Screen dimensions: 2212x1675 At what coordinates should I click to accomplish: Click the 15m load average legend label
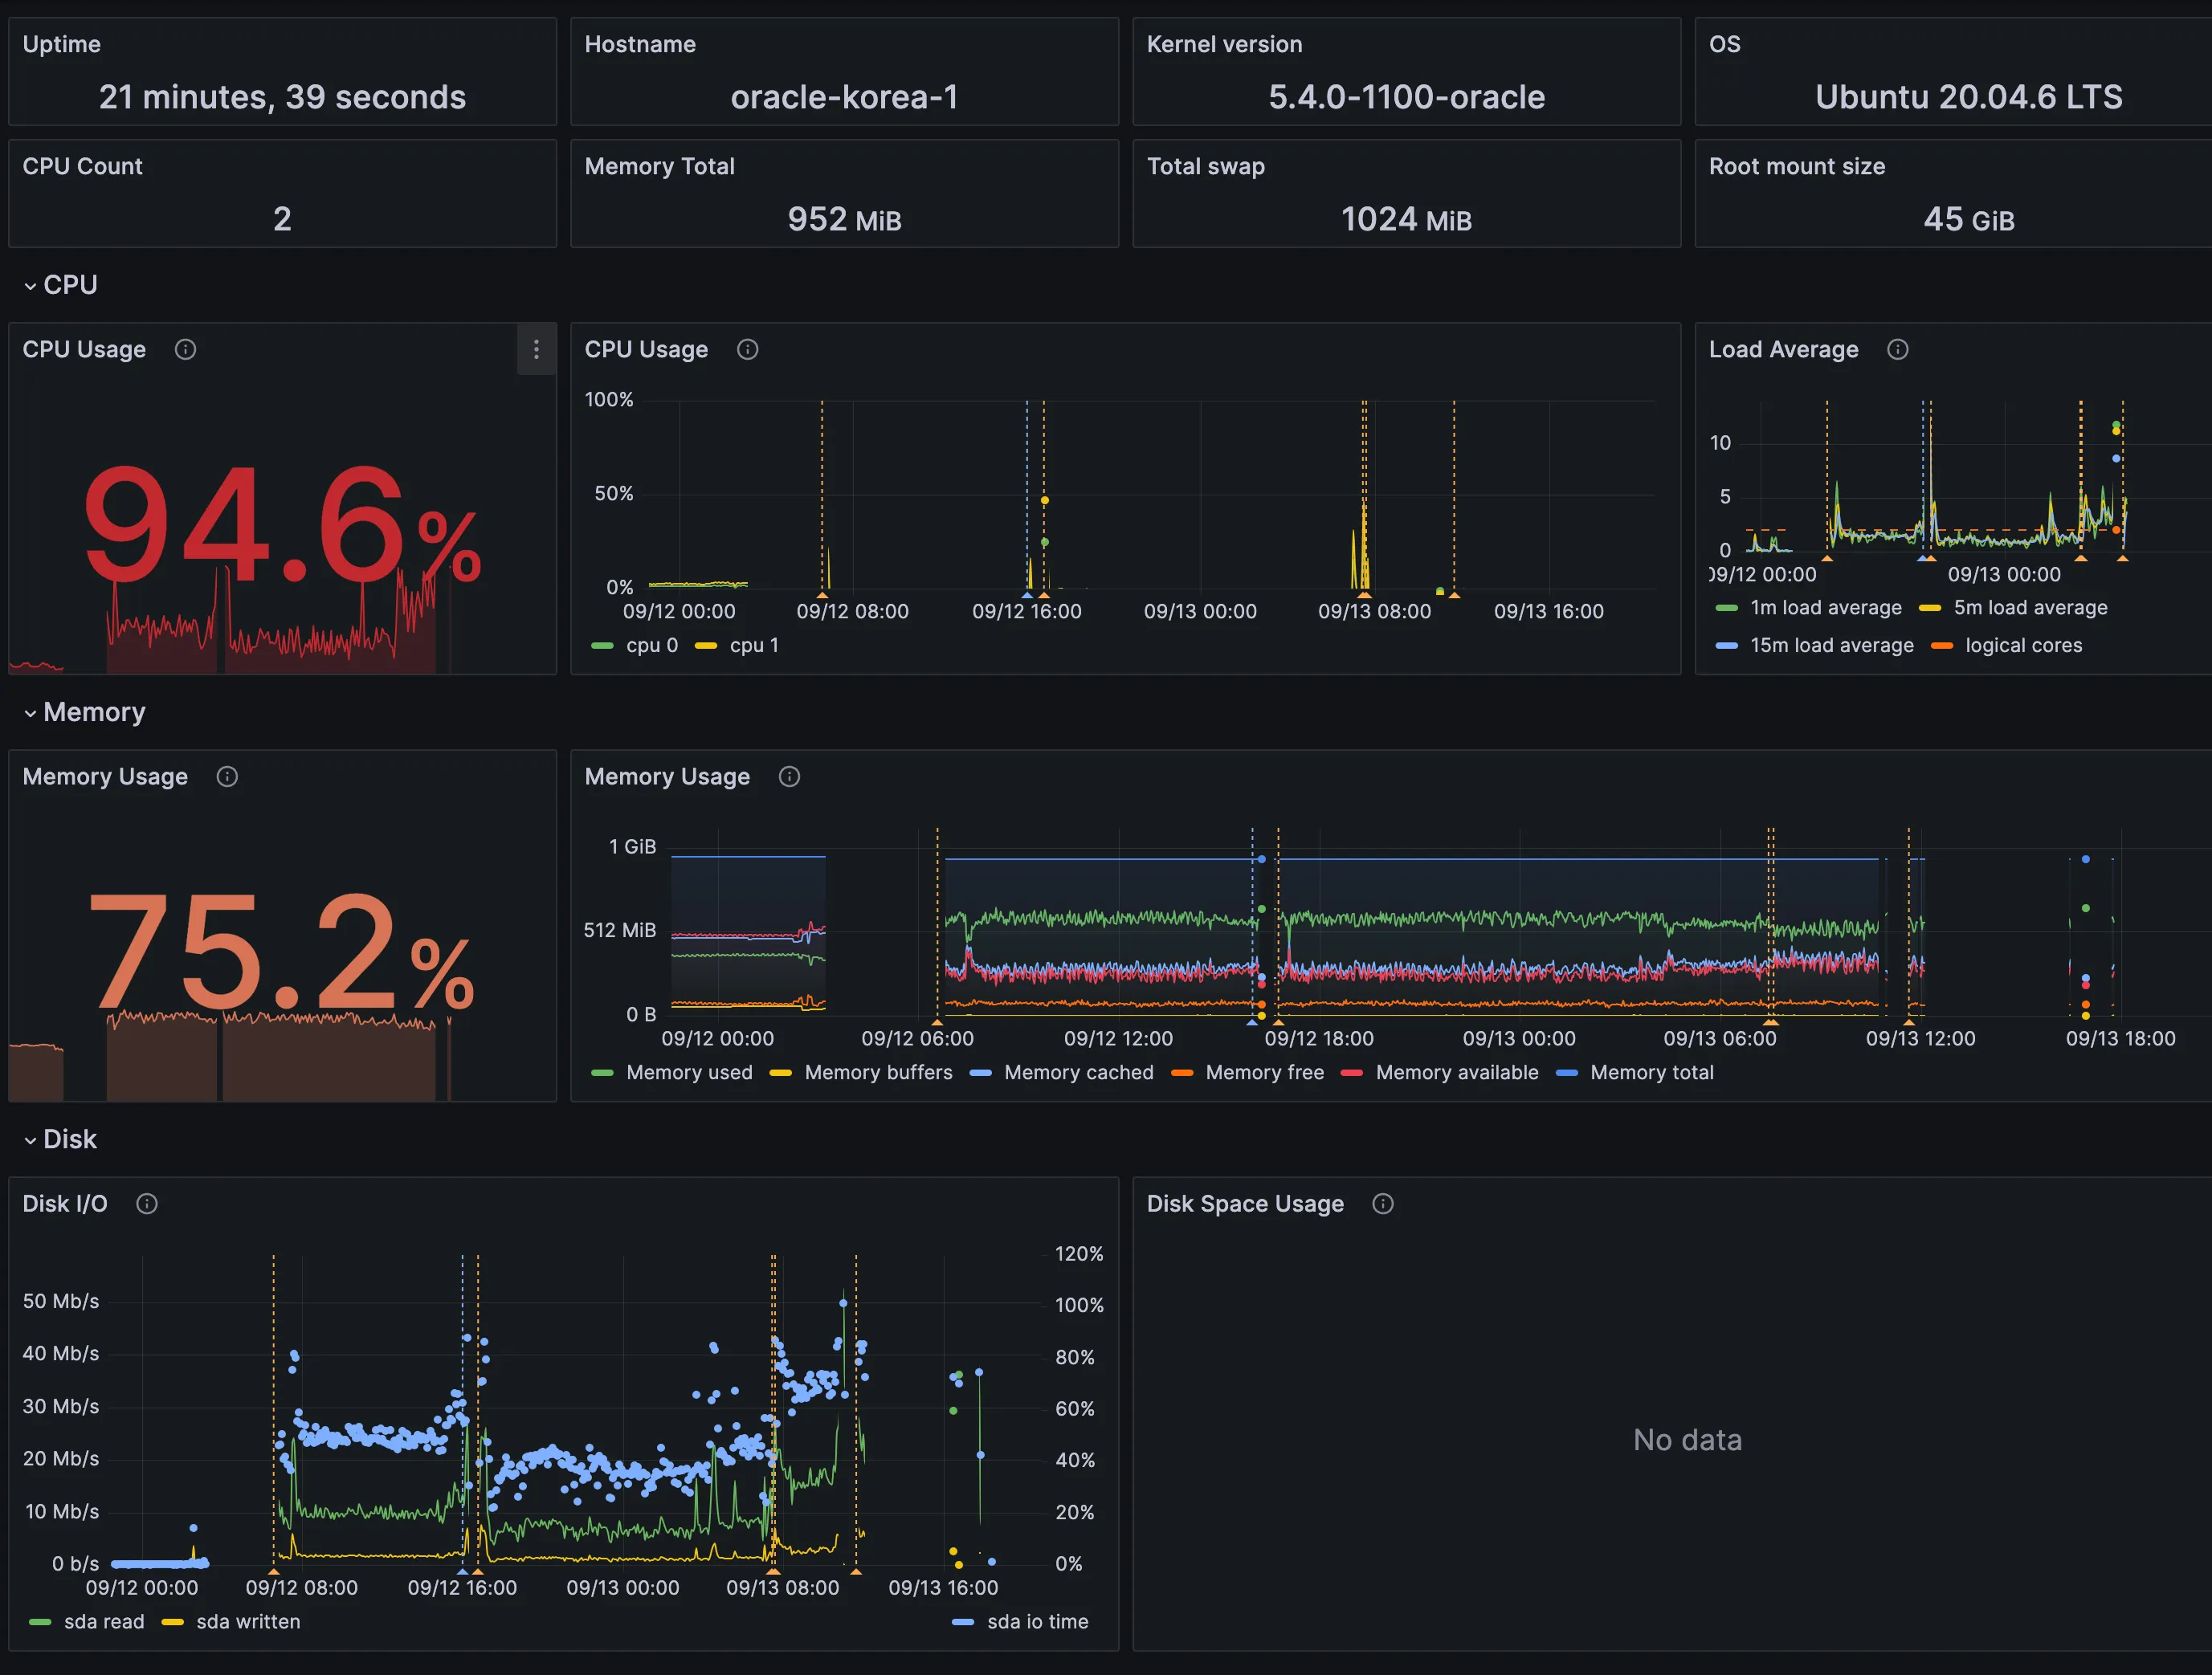(x=1831, y=646)
